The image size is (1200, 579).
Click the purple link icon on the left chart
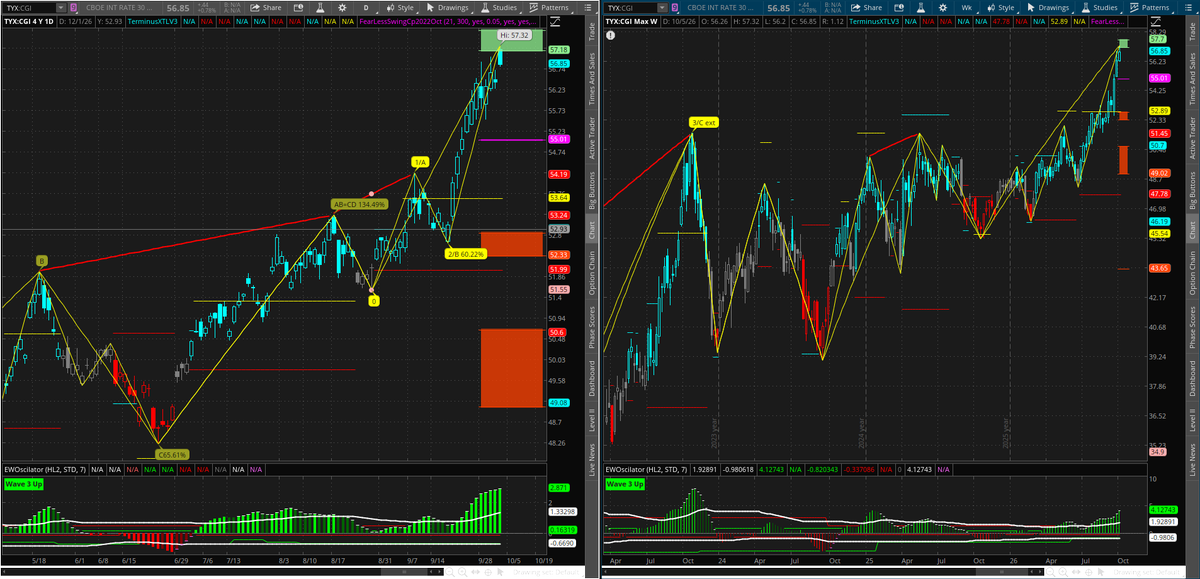[x=72, y=7]
